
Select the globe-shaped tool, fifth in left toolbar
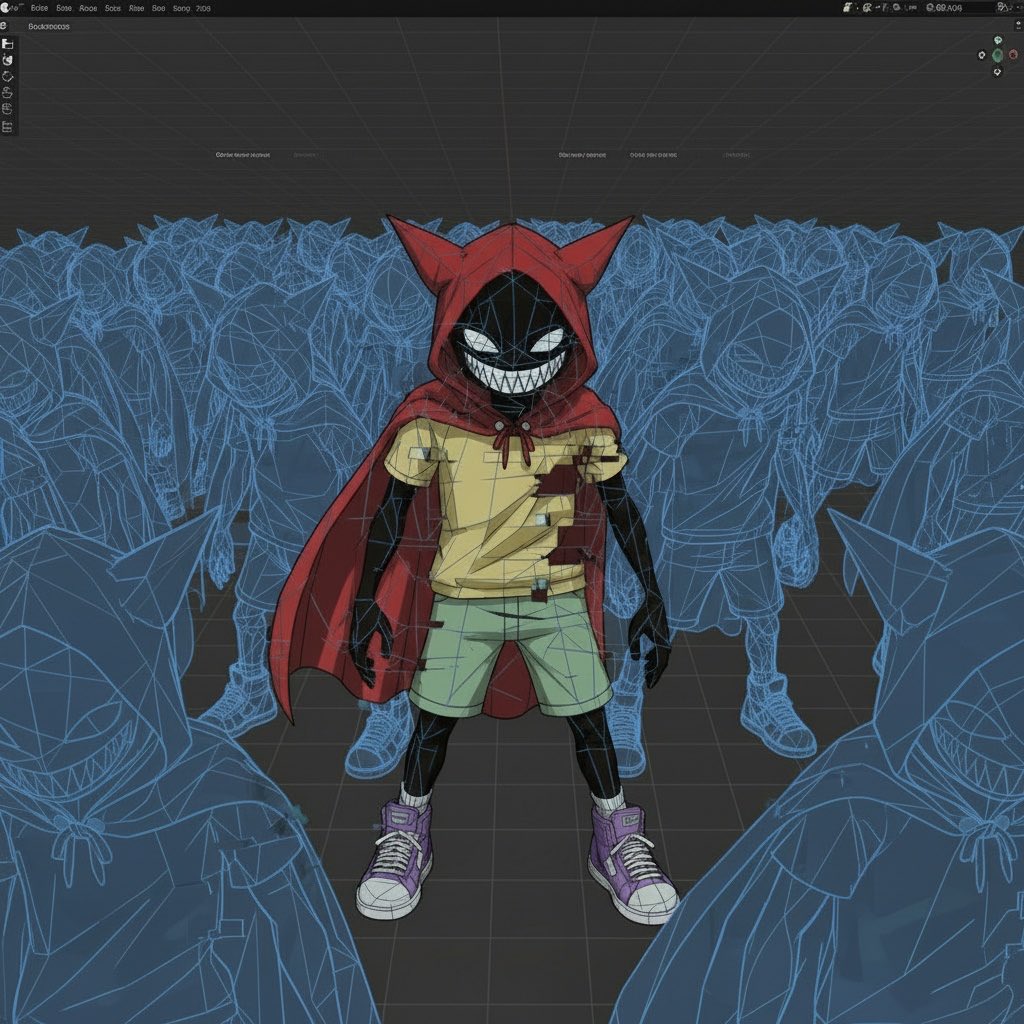click(7, 109)
